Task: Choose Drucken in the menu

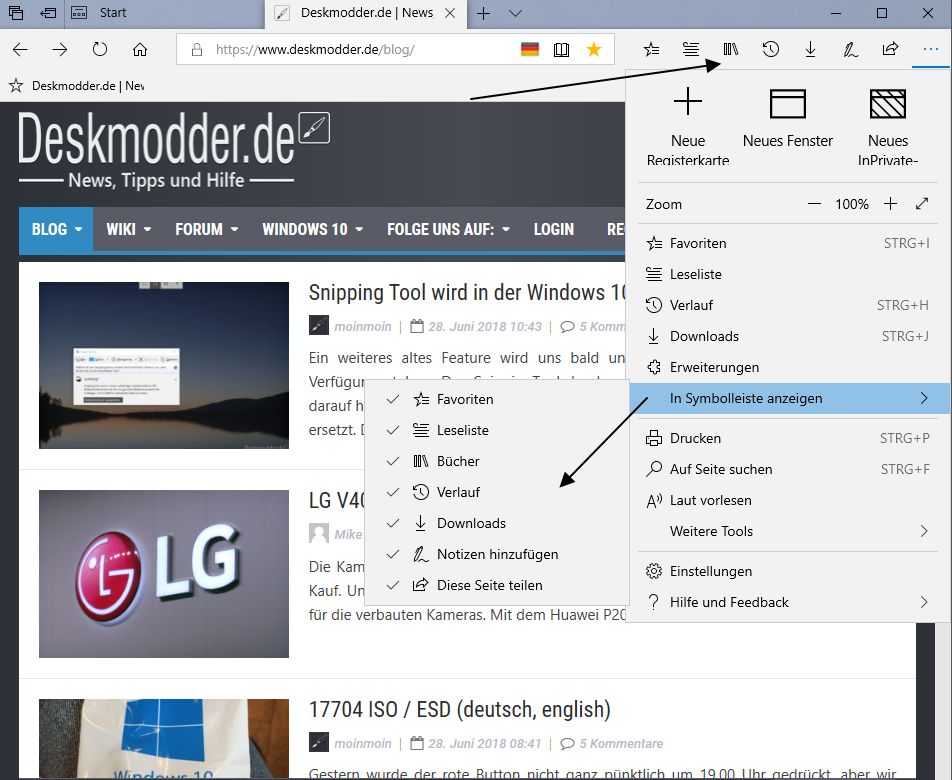Action: 695,438
